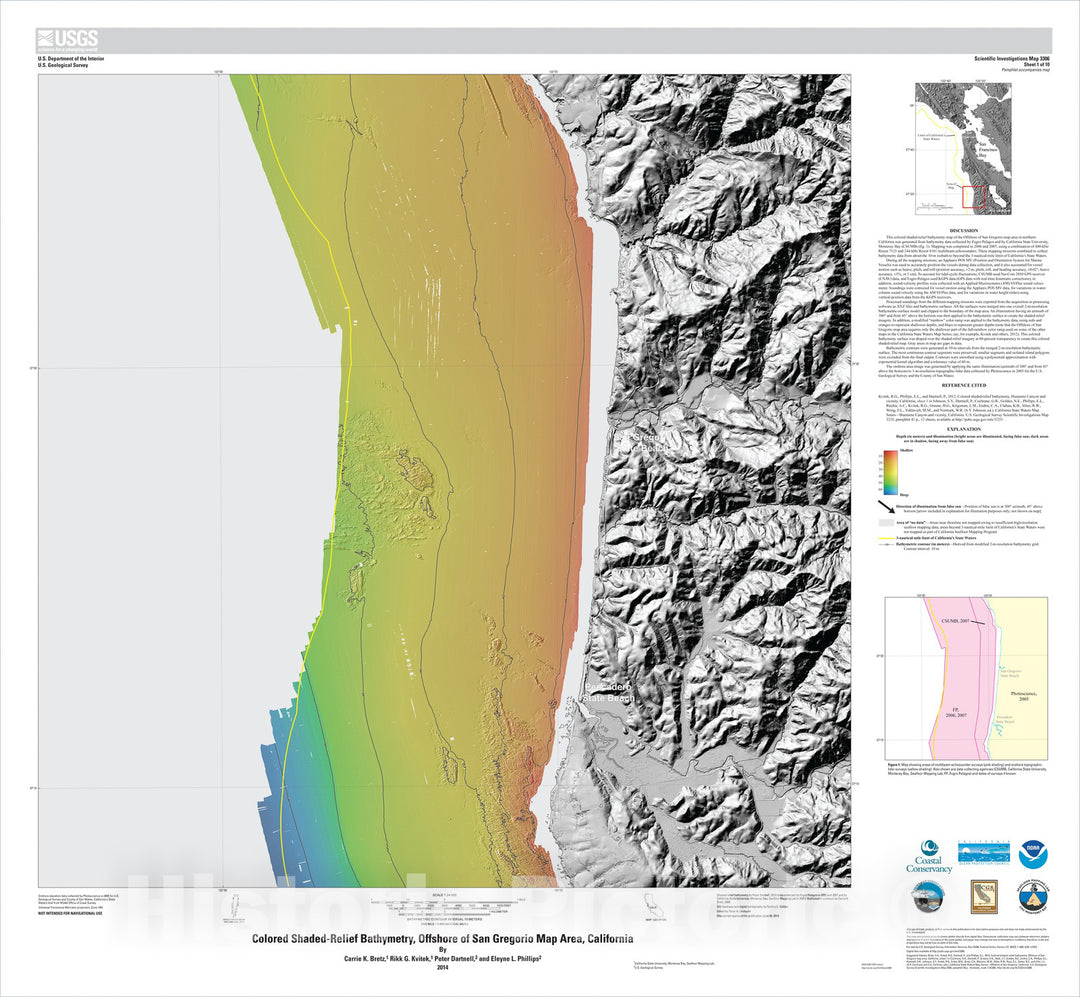Click the round logo below Coastal Conservancy
Screen dimensions: 1080x997
[929, 897]
